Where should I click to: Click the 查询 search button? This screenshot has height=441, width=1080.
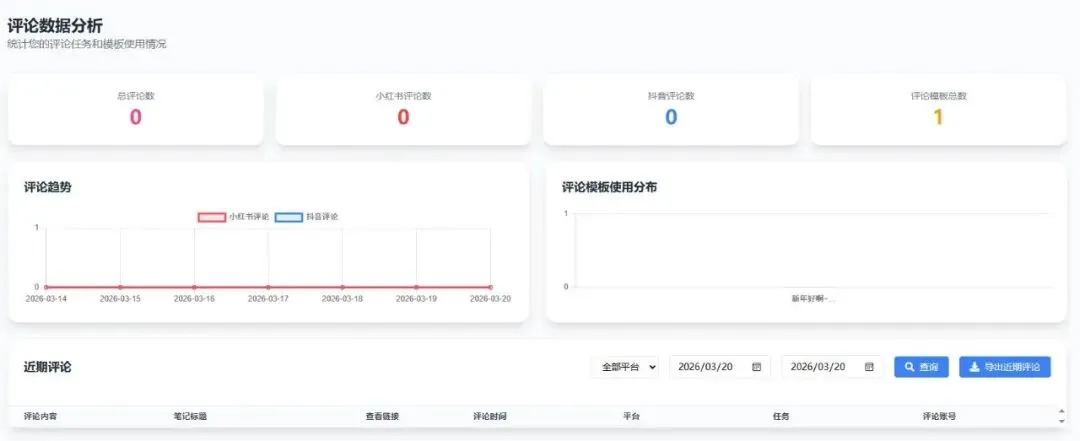(x=922, y=367)
